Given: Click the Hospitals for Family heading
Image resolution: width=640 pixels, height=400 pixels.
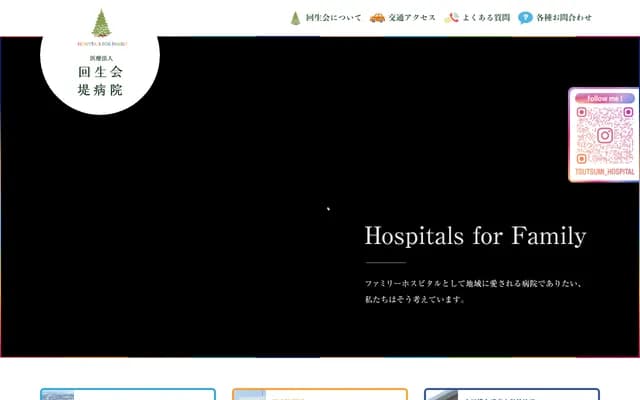Looking at the screenshot, I should 476,236.
